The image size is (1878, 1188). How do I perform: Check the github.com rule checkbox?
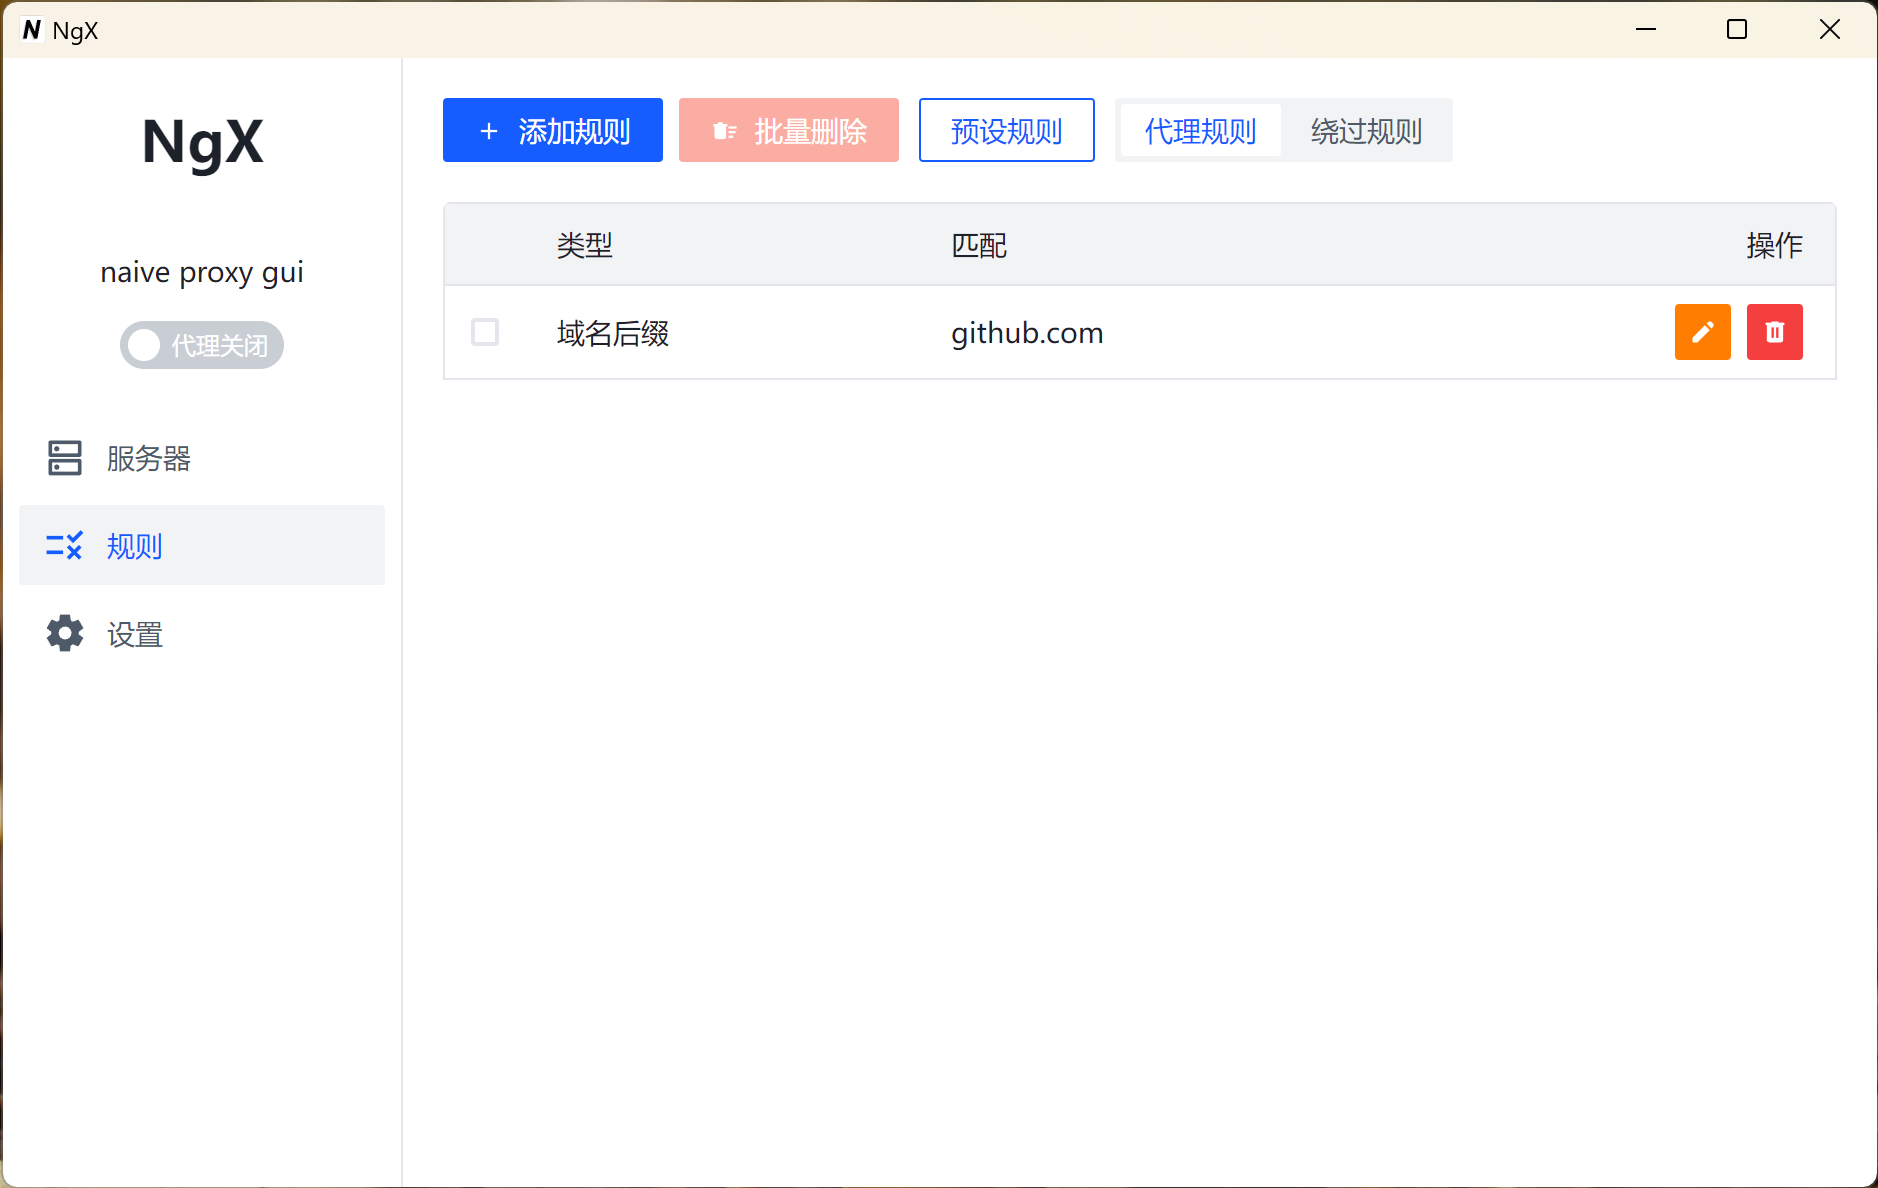click(x=485, y=332)
